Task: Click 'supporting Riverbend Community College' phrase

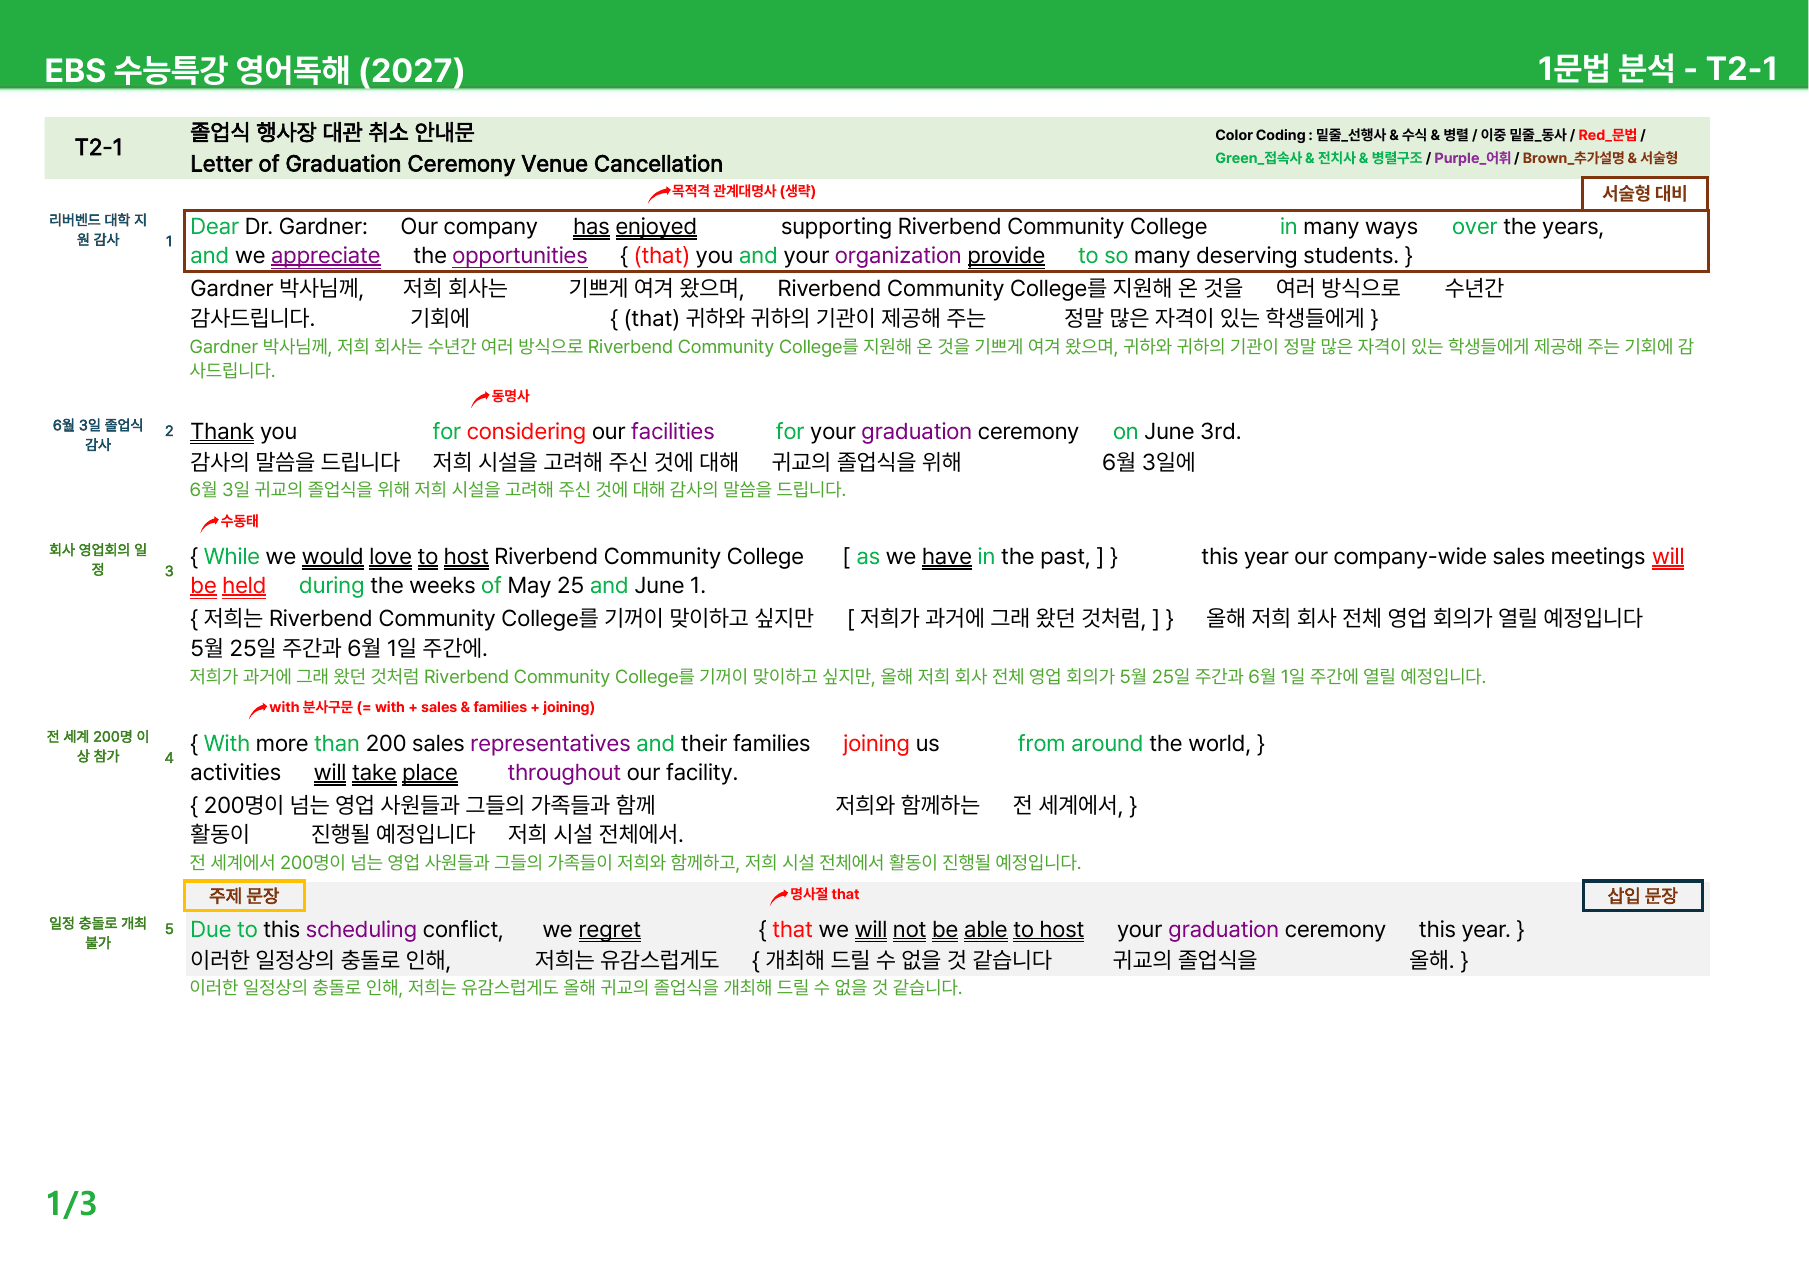Action: click(994, 227)
